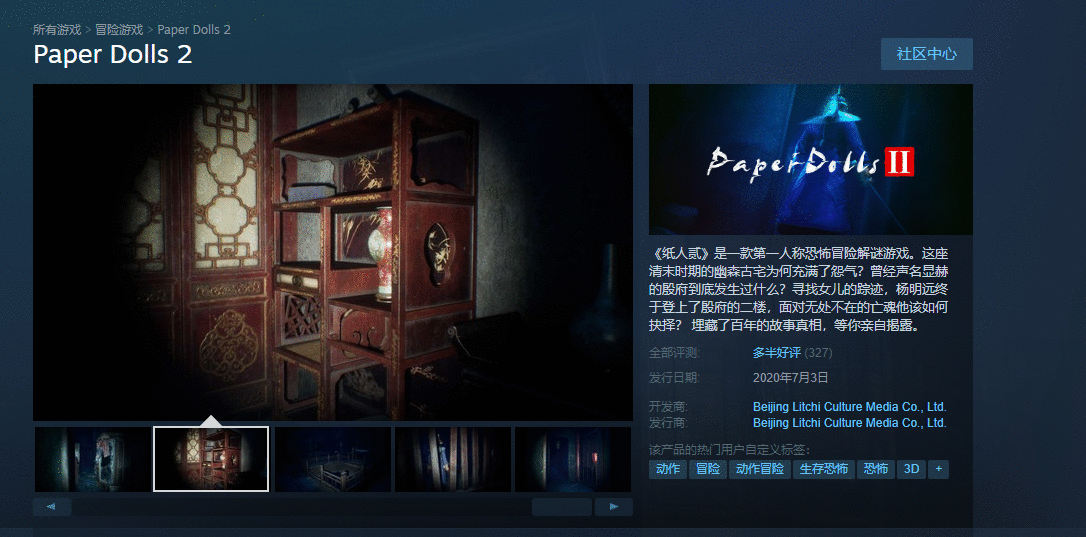This screenshot has height=537, width=1086.
Task: Select the 动作冒险 tag
Action: (760, 469)
